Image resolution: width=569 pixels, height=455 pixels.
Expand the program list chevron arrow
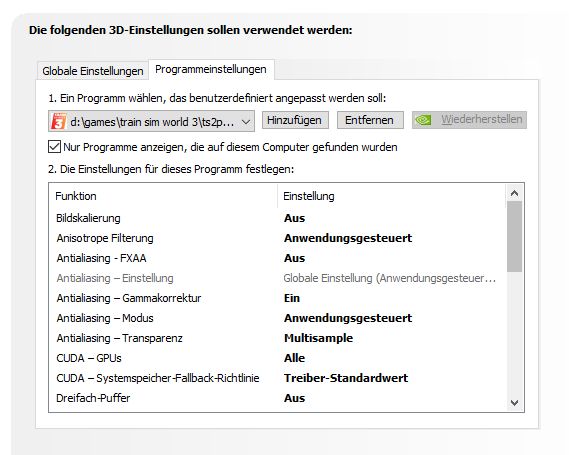point(246,122)
